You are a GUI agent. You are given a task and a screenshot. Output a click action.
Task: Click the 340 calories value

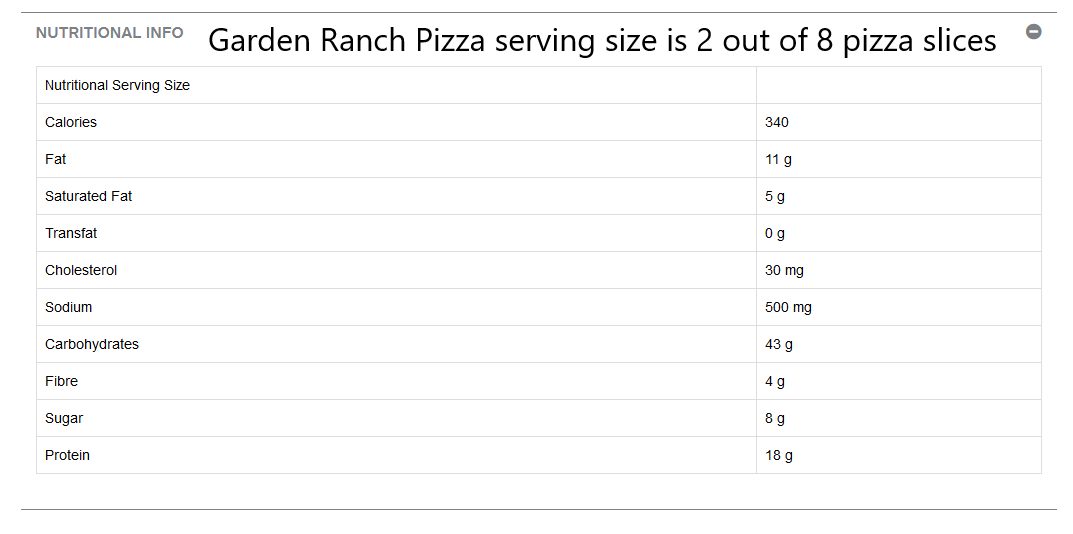pos(777,123)
